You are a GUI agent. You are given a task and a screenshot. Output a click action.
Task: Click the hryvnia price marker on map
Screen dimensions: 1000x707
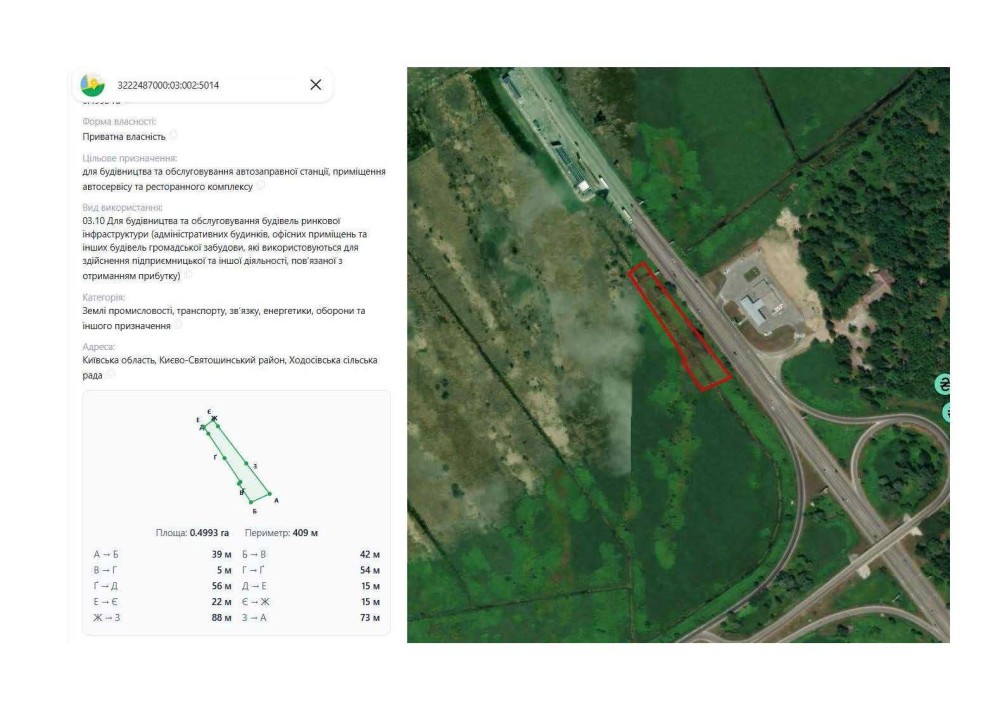click(943, 384)
